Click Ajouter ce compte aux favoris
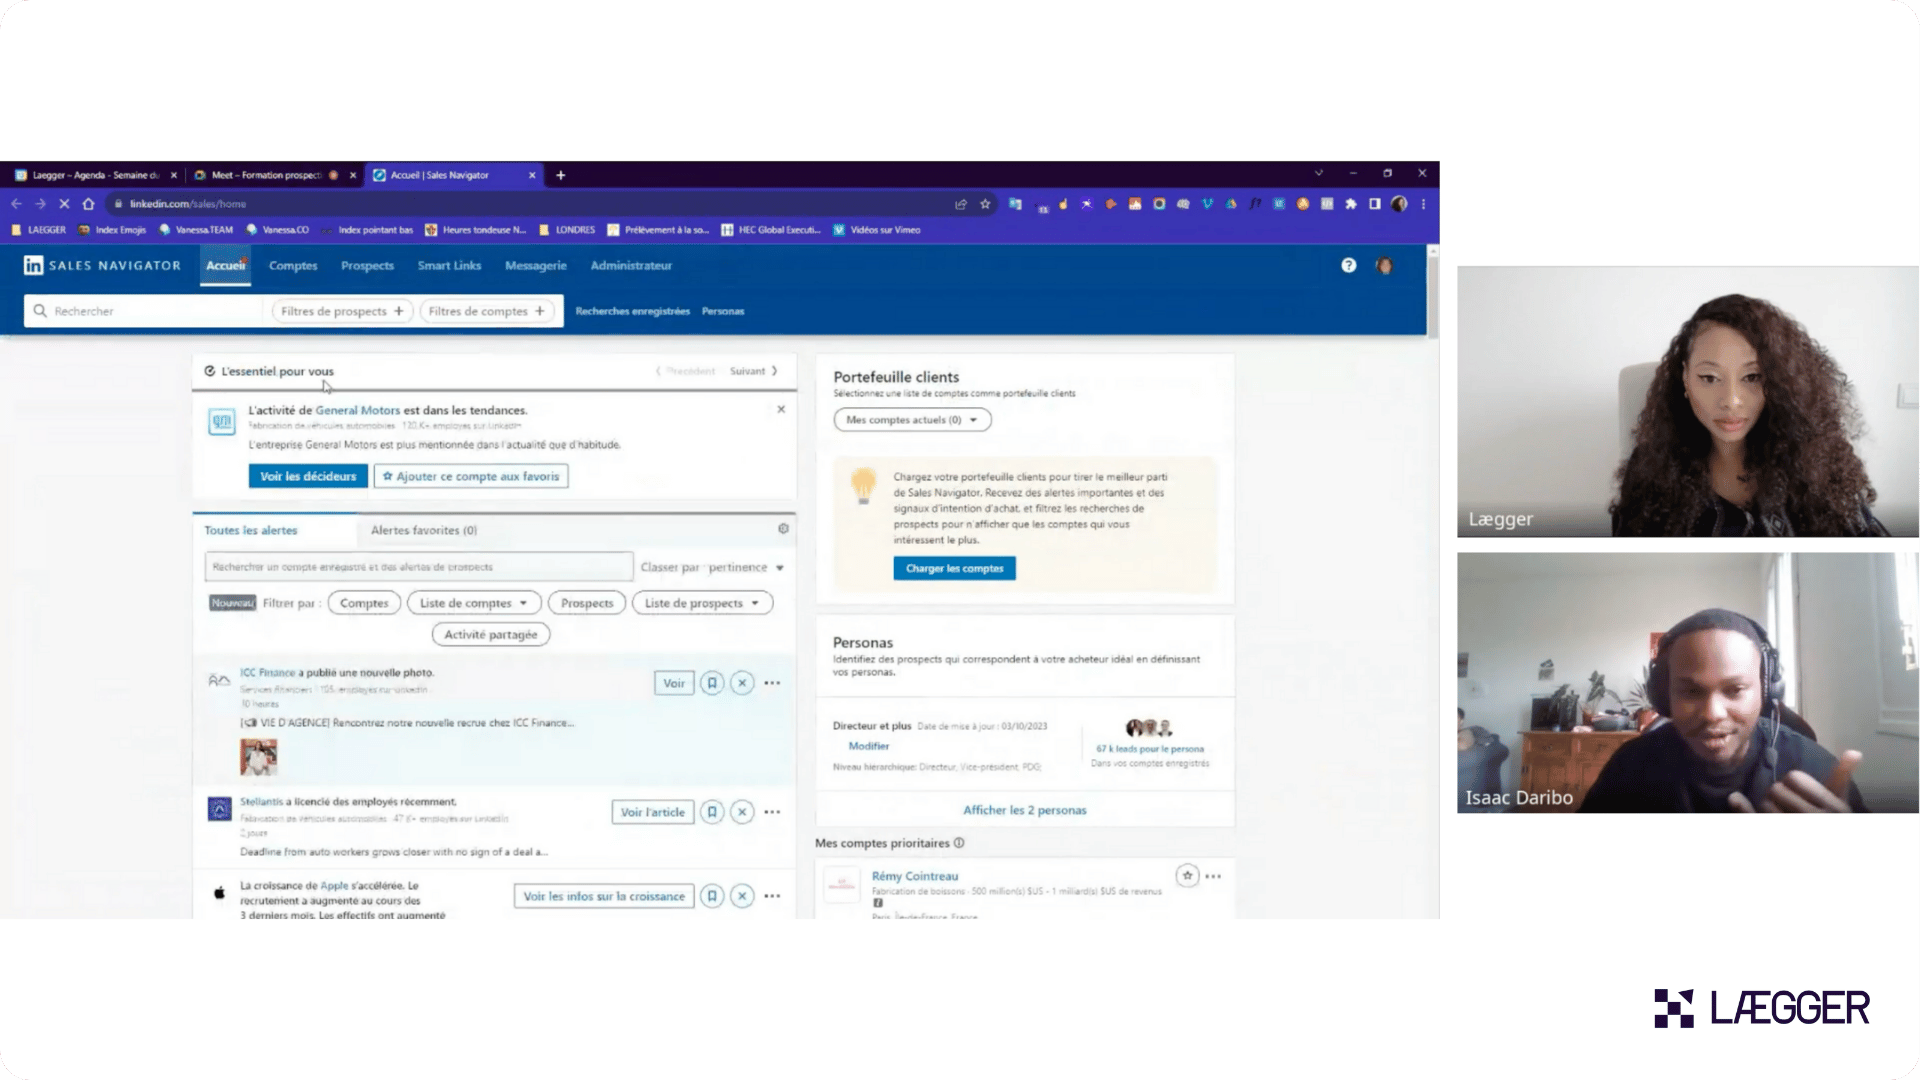This screenshot has height=1080, width=1920. point(471,476)
